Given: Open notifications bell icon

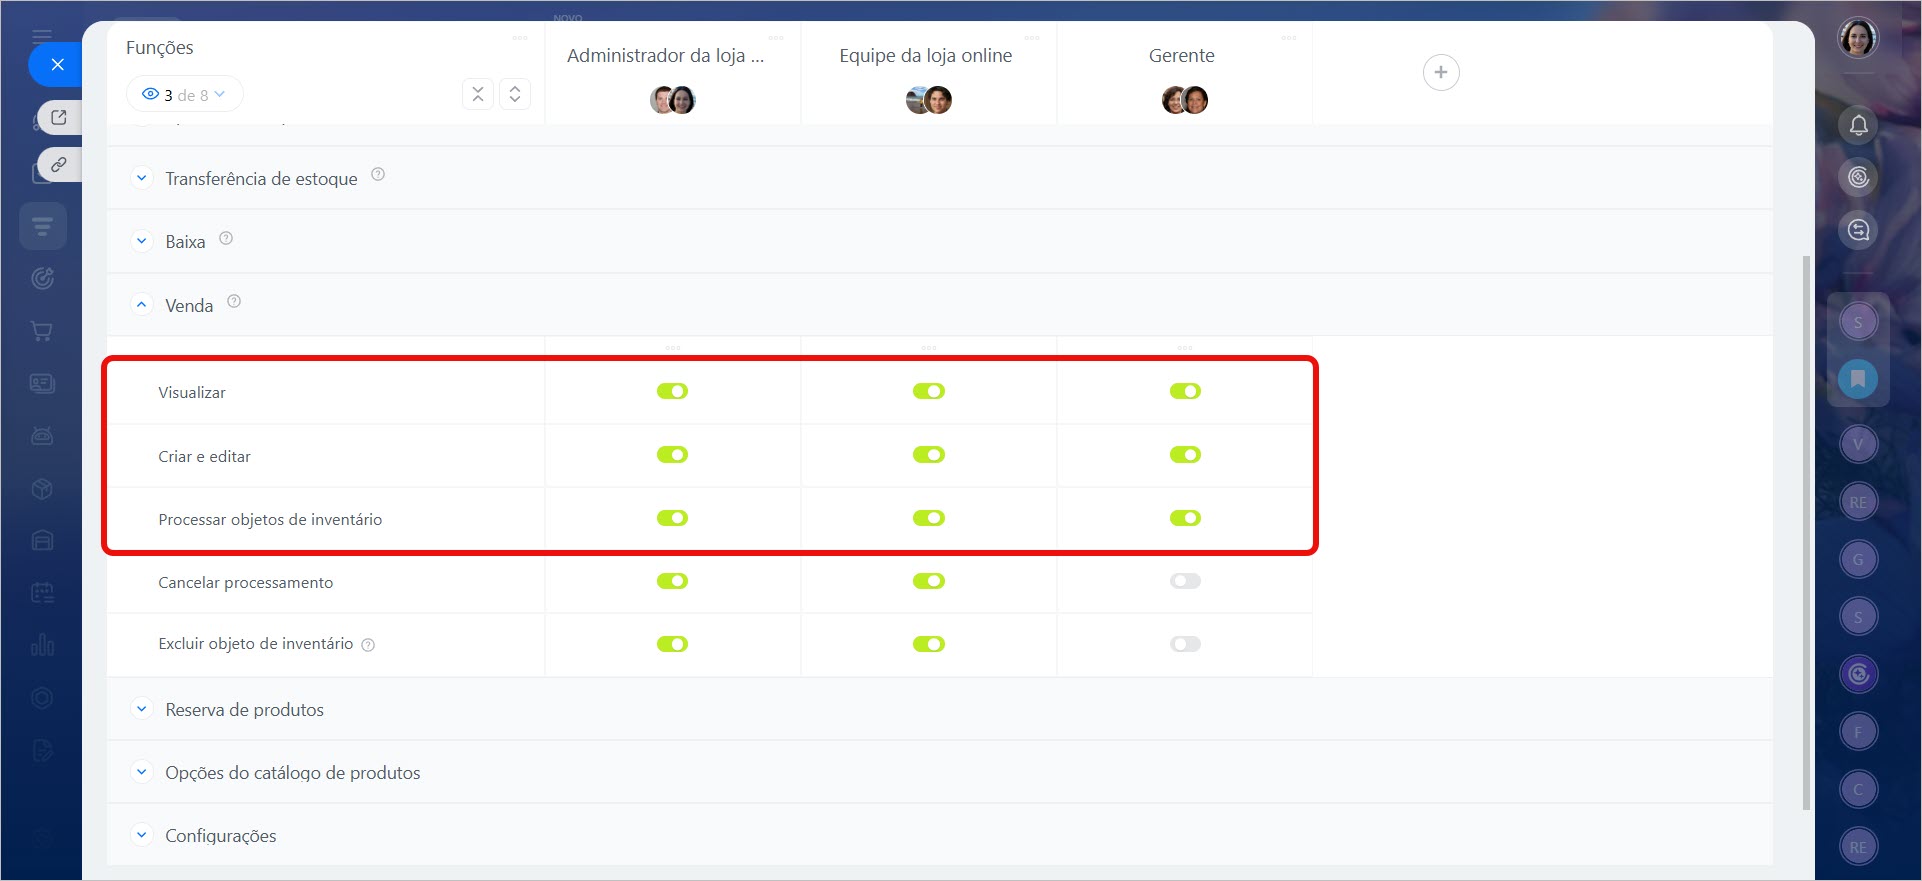Looking at the screenshot, I should 1858,125.
